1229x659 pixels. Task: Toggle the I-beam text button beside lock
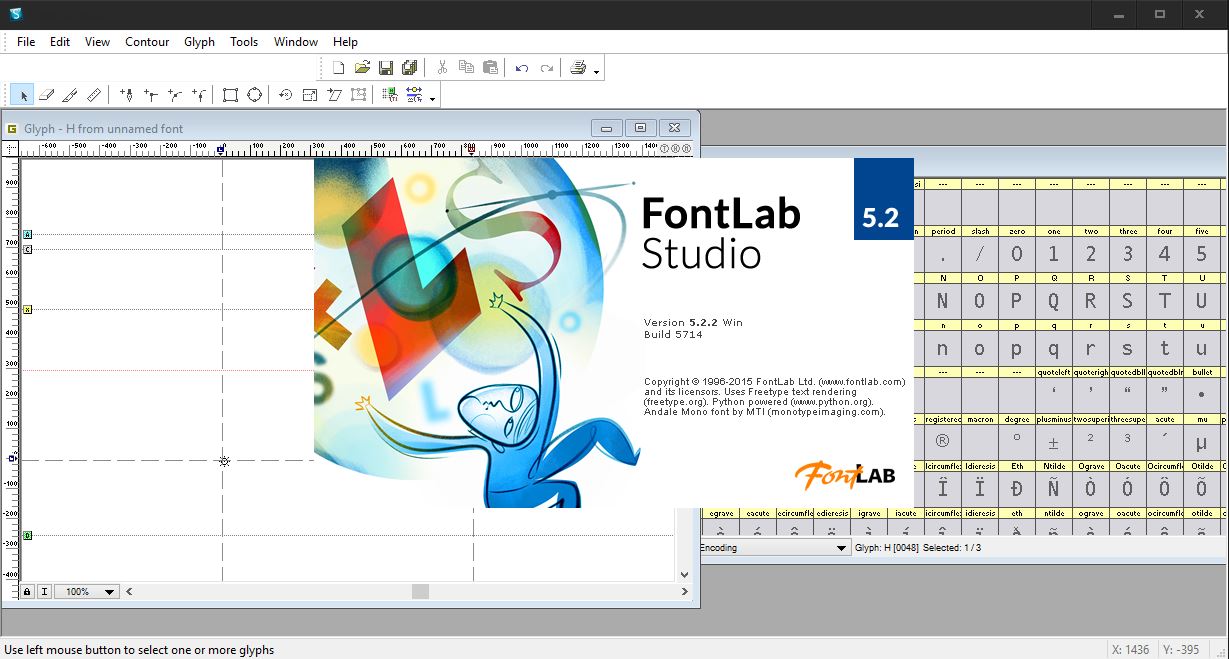(44, 592)
